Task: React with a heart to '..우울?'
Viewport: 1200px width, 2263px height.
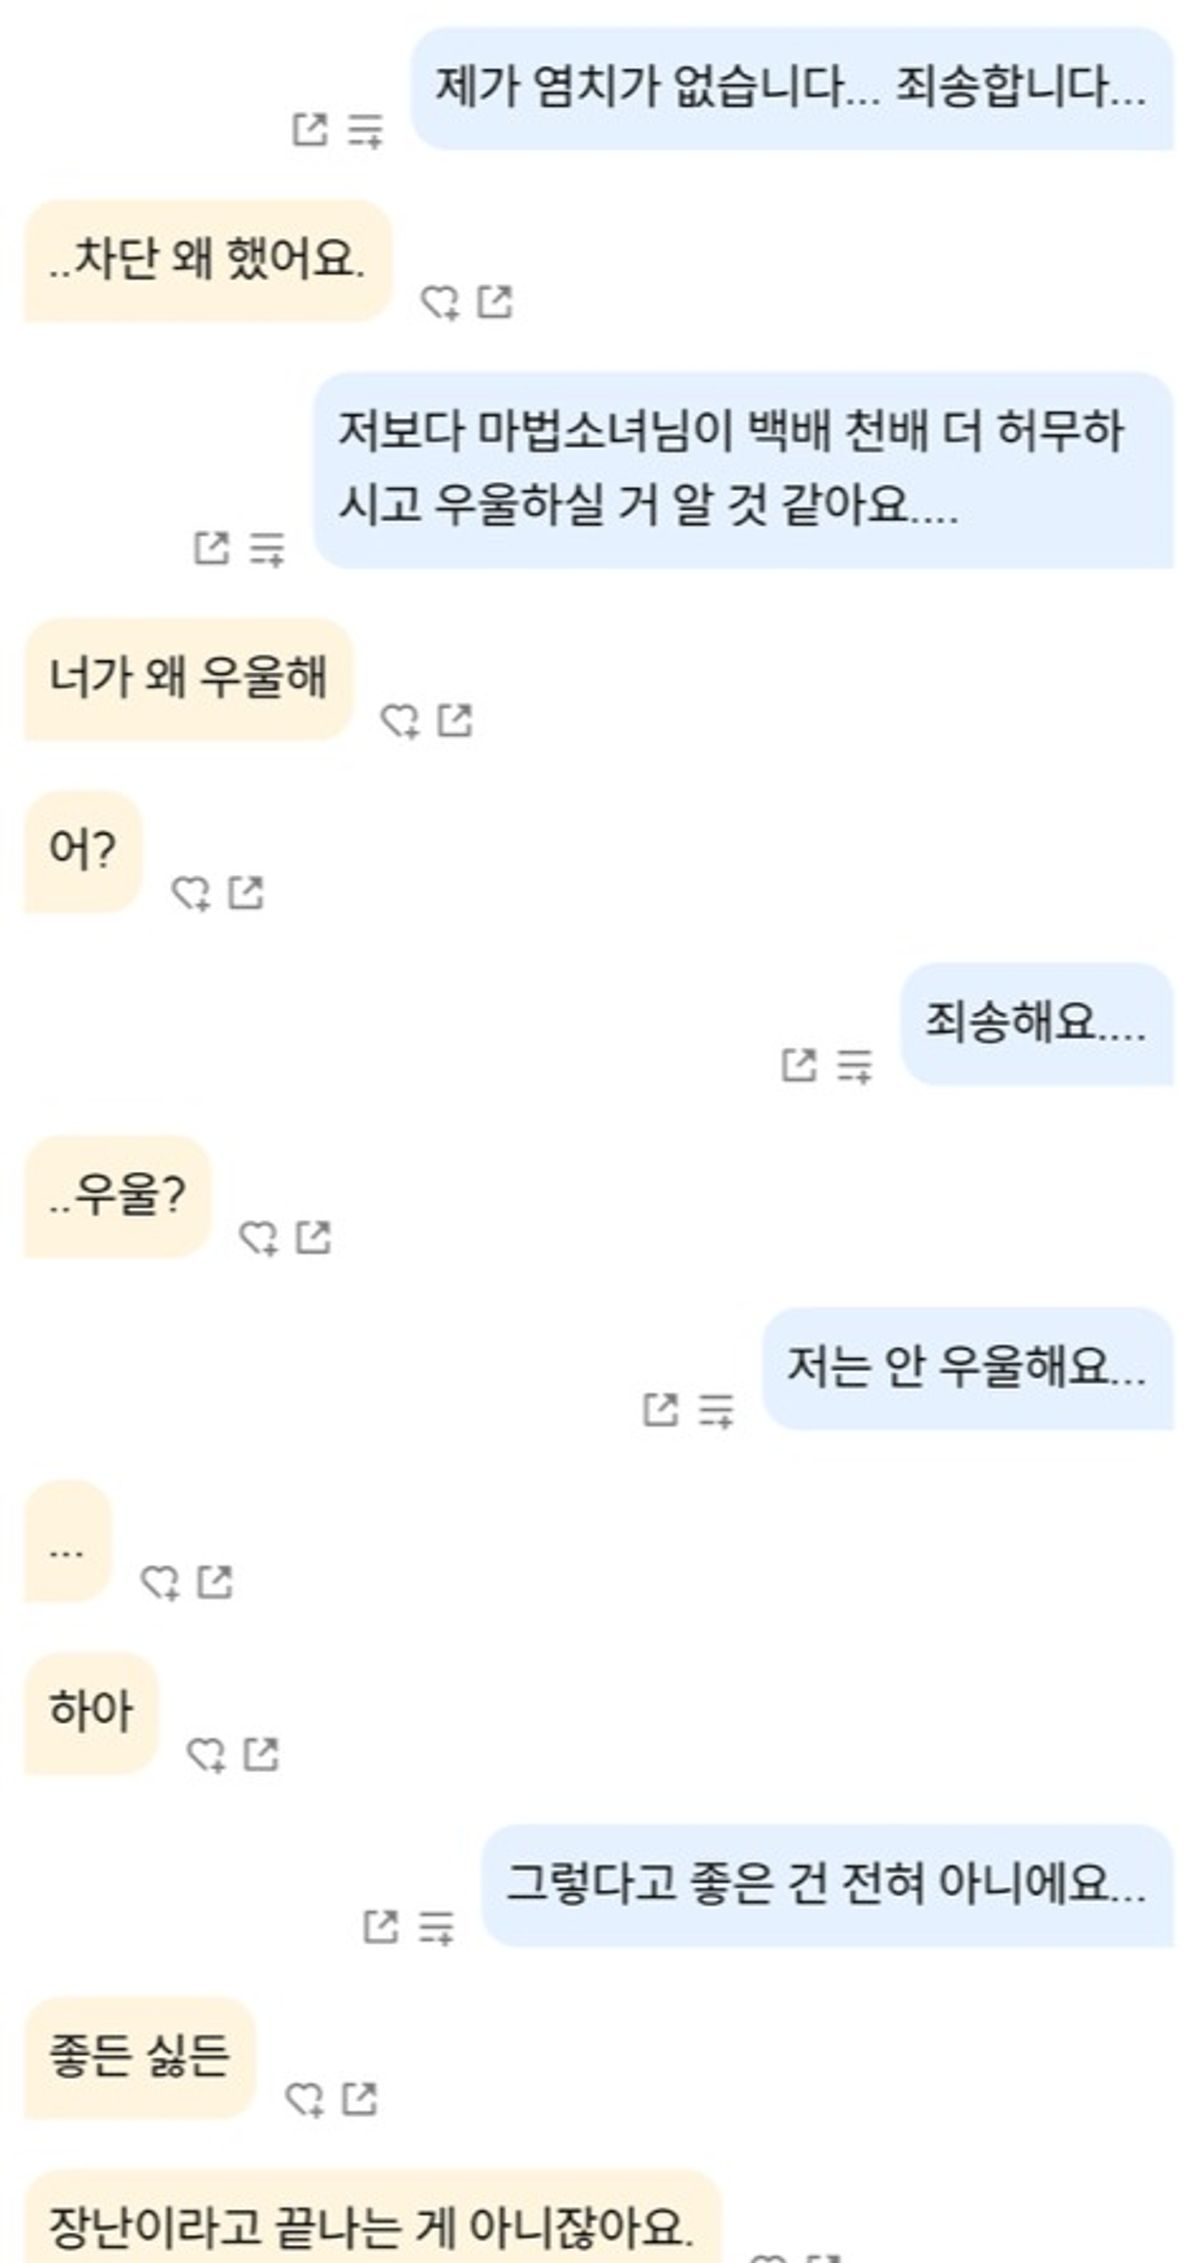Action: click(258, 1239)
